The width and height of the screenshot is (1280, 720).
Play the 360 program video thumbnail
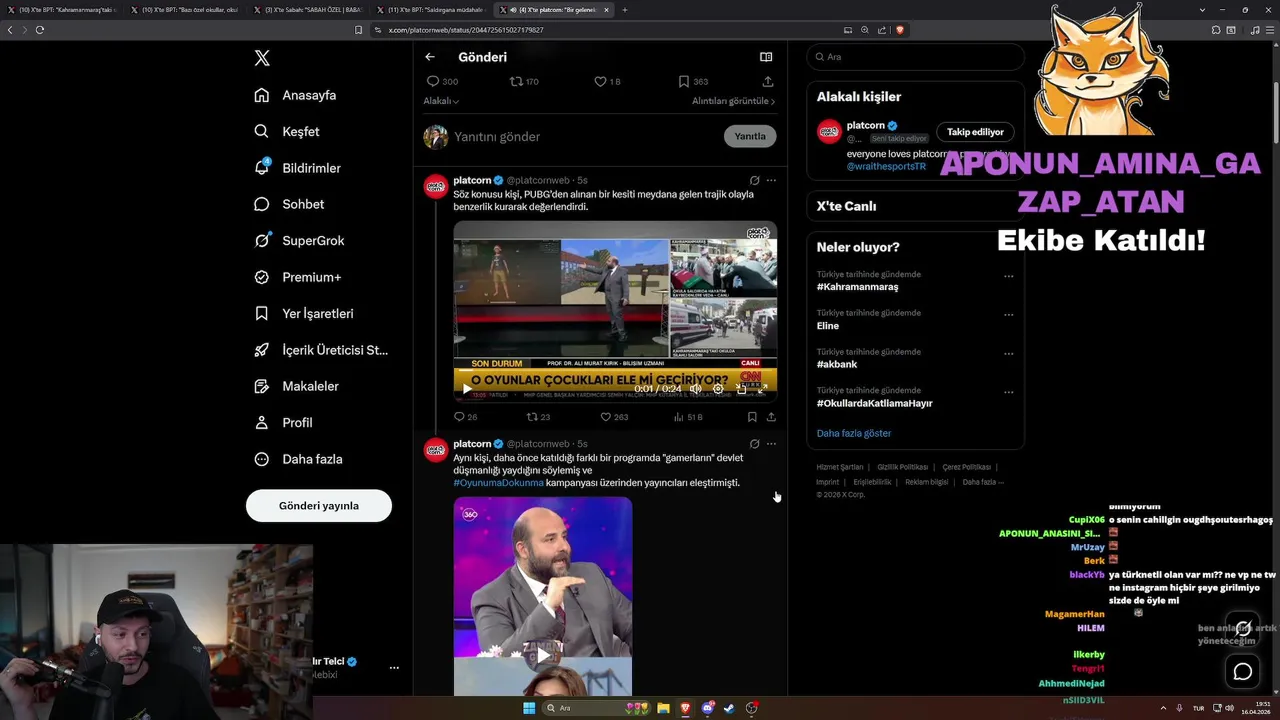coord(543,655)
